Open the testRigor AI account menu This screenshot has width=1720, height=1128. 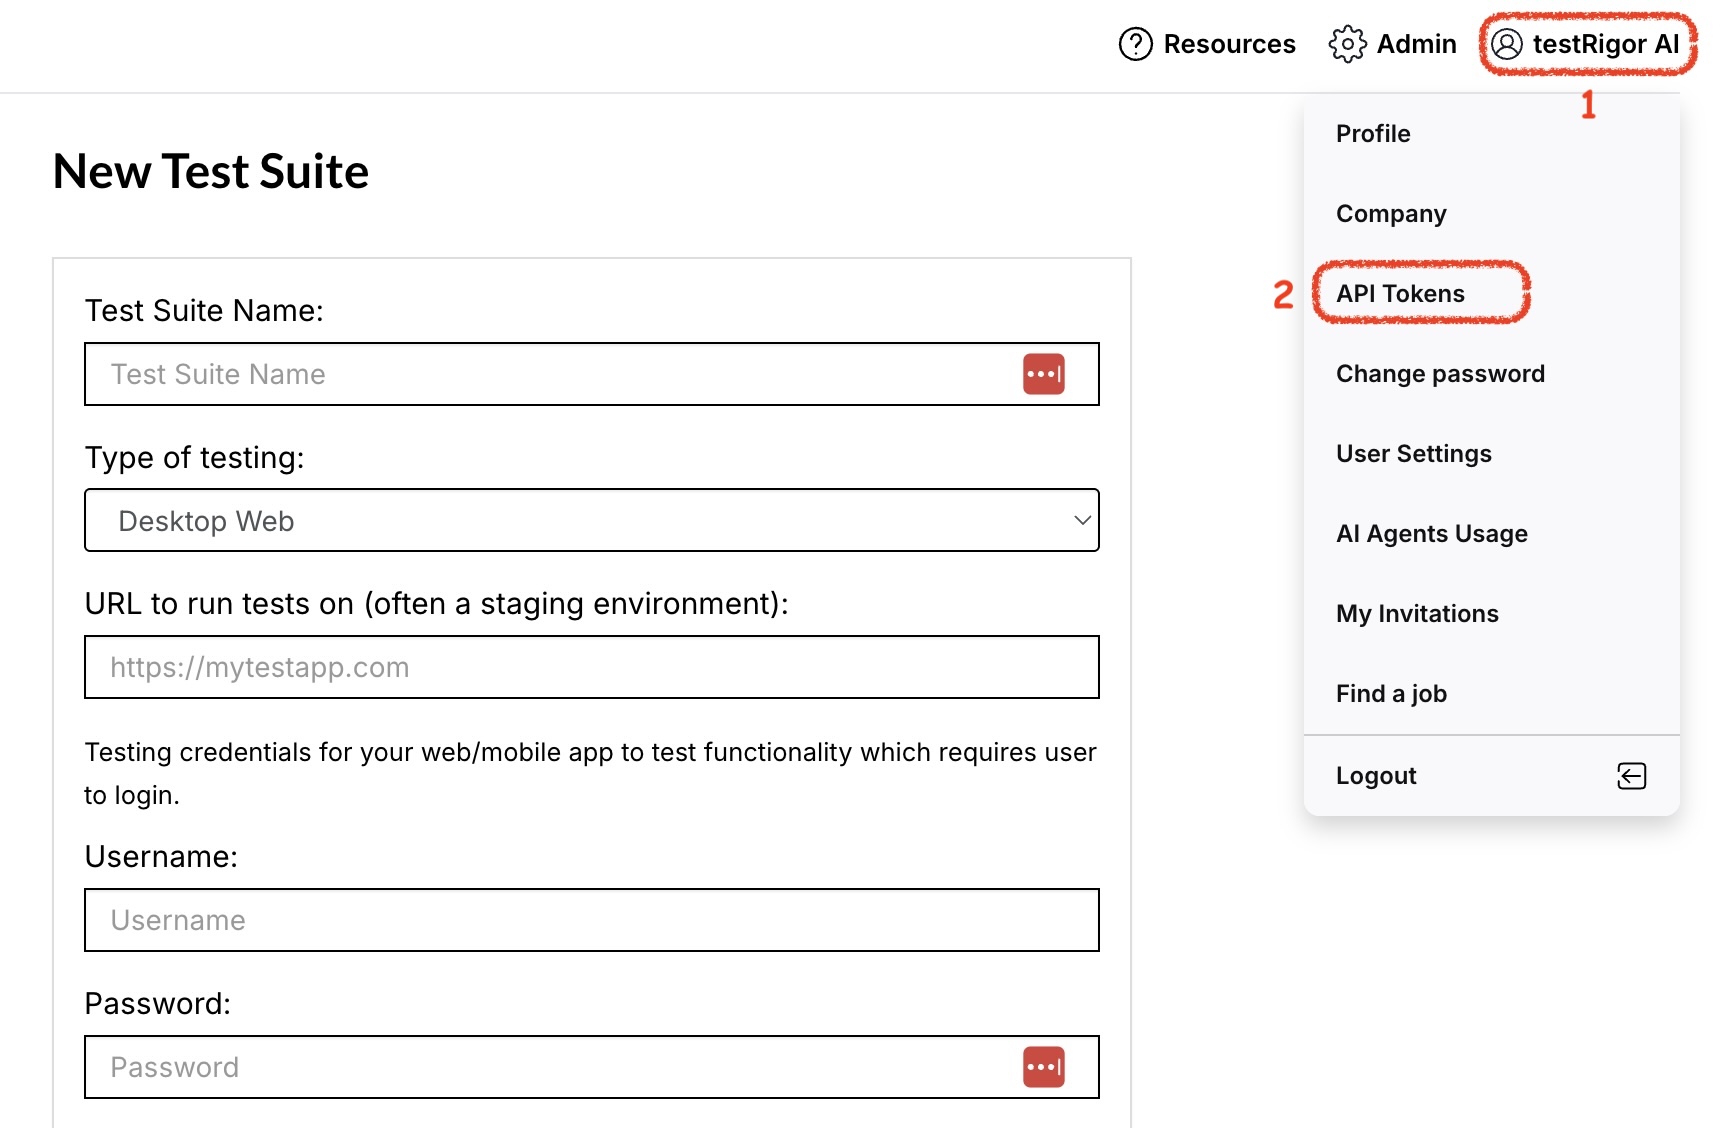1585,44
